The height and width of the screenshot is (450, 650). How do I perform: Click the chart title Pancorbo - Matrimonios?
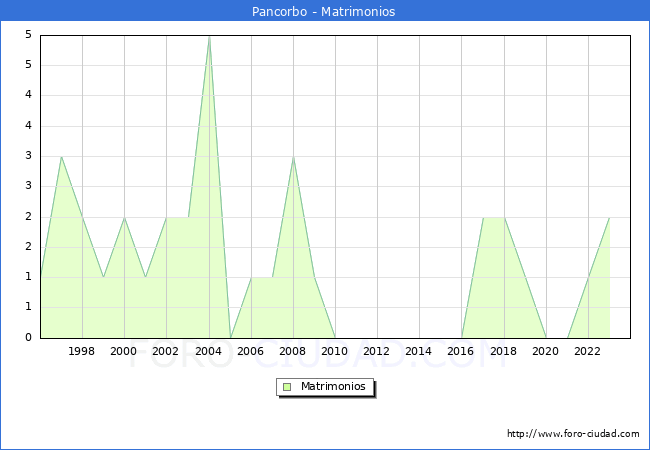coord(323,11)
